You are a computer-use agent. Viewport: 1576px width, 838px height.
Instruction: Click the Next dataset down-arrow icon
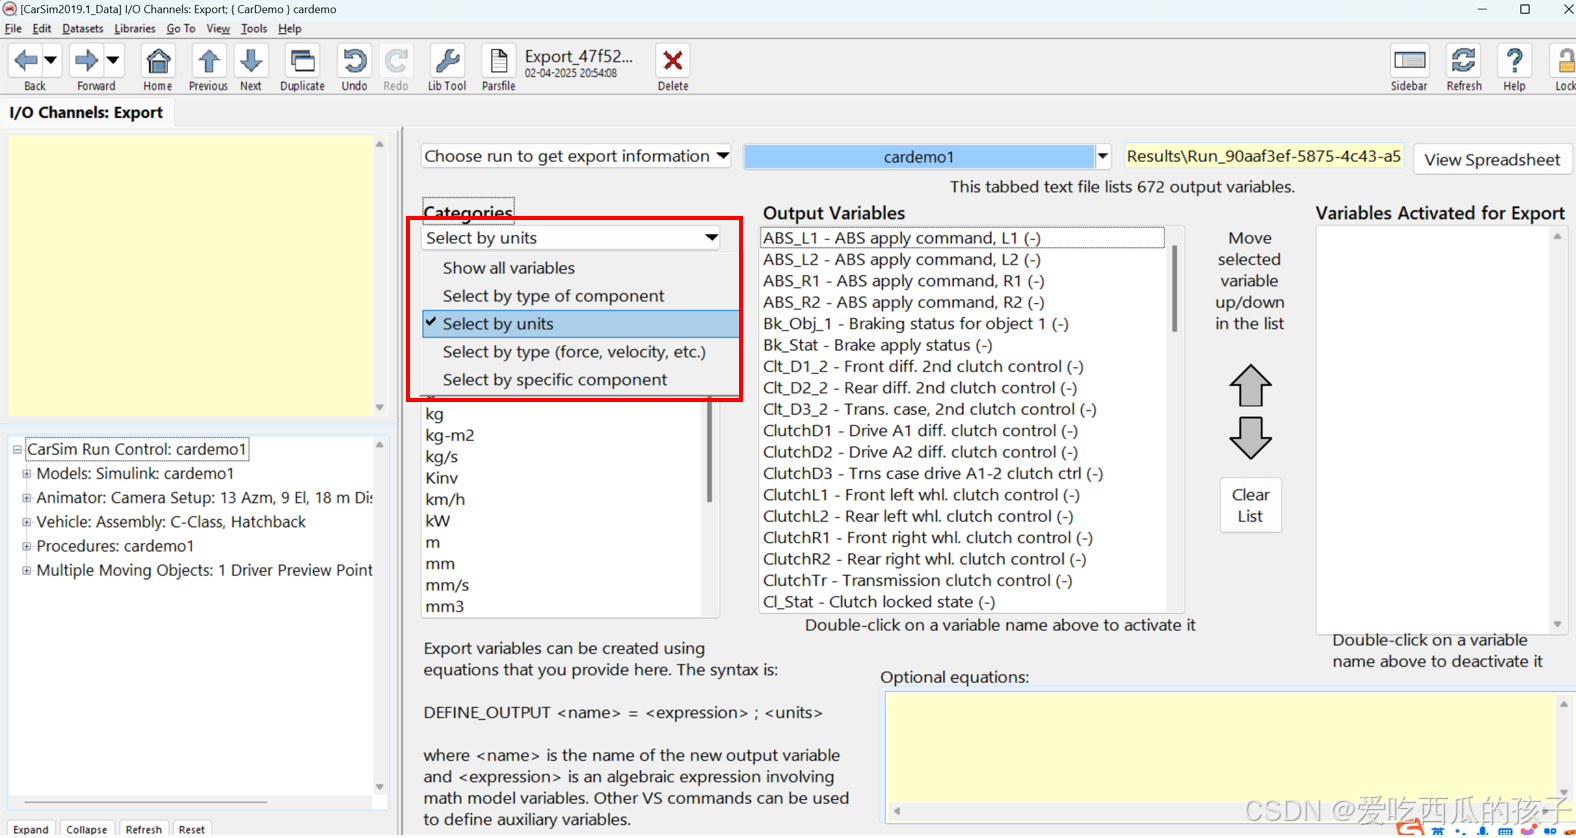pos(251,61)
